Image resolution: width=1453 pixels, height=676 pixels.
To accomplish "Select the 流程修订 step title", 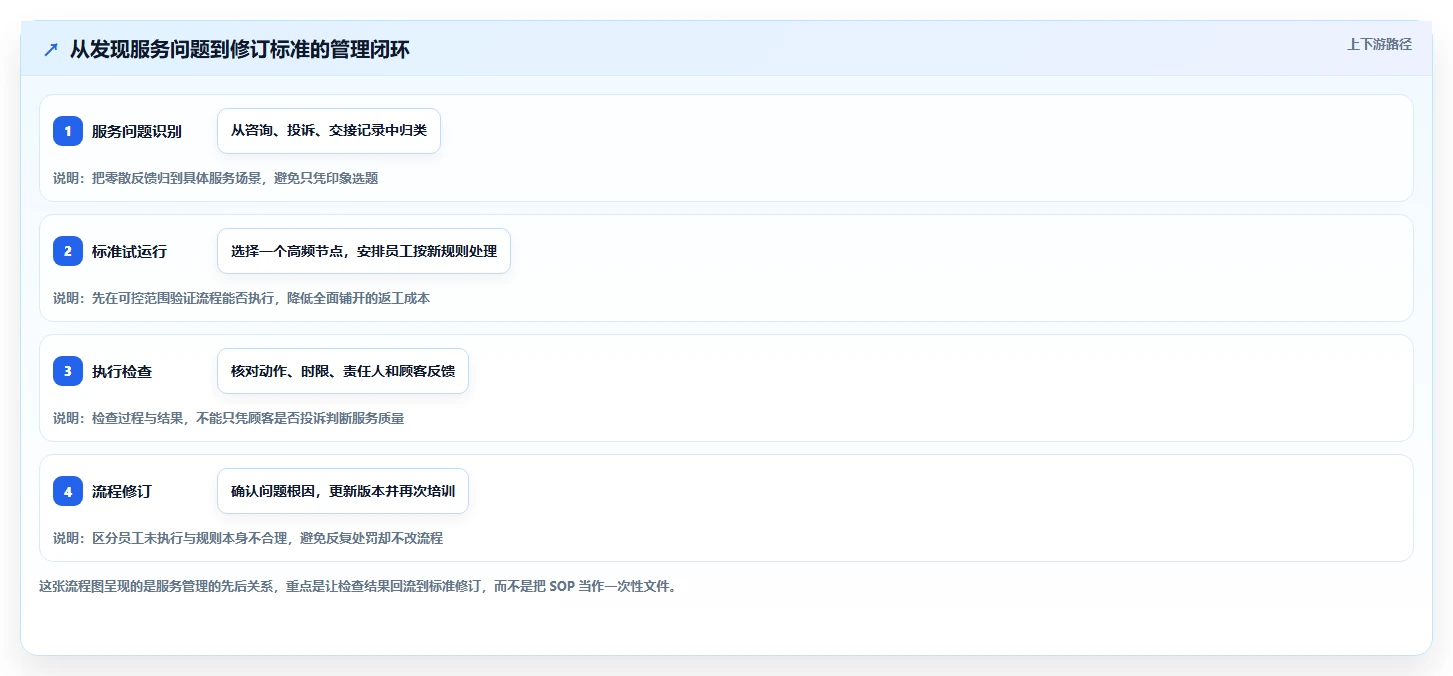I will (122, 491).
